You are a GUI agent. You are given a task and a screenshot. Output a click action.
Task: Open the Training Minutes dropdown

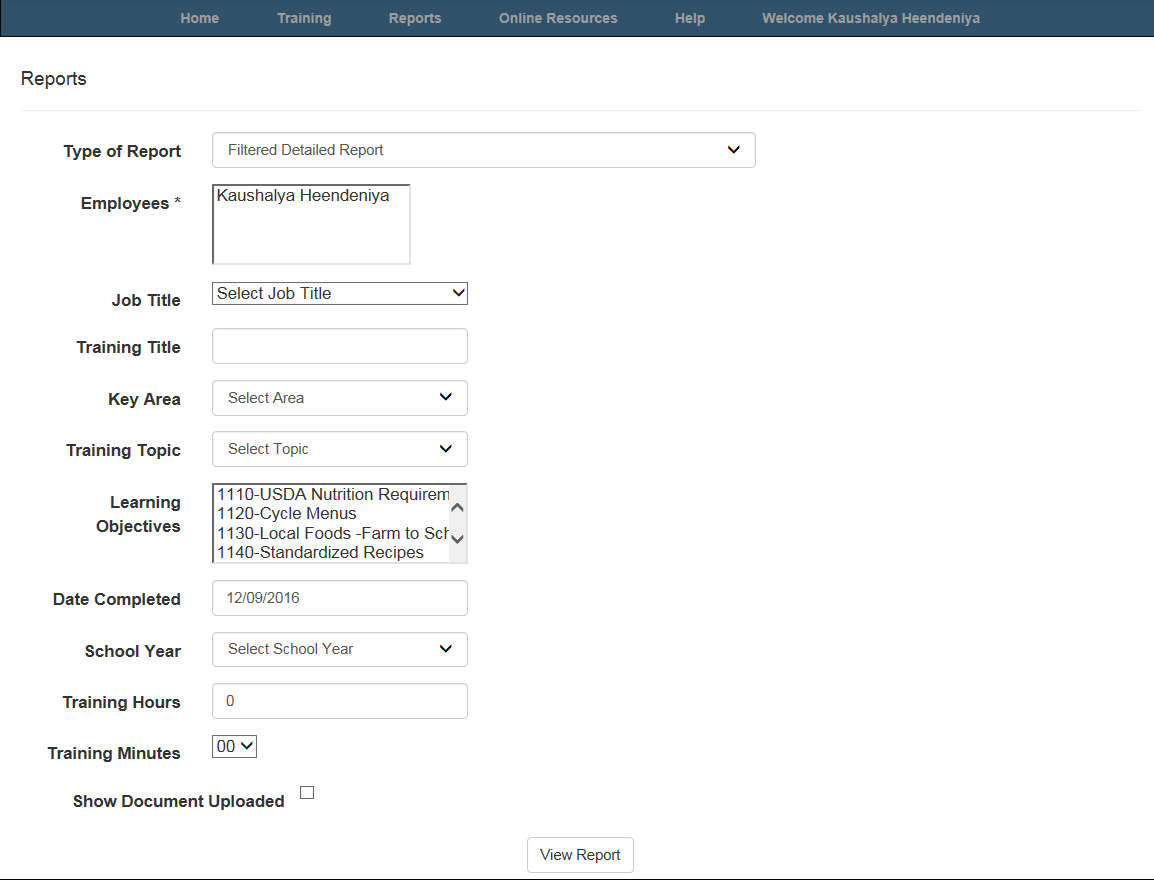click(235, 747)
